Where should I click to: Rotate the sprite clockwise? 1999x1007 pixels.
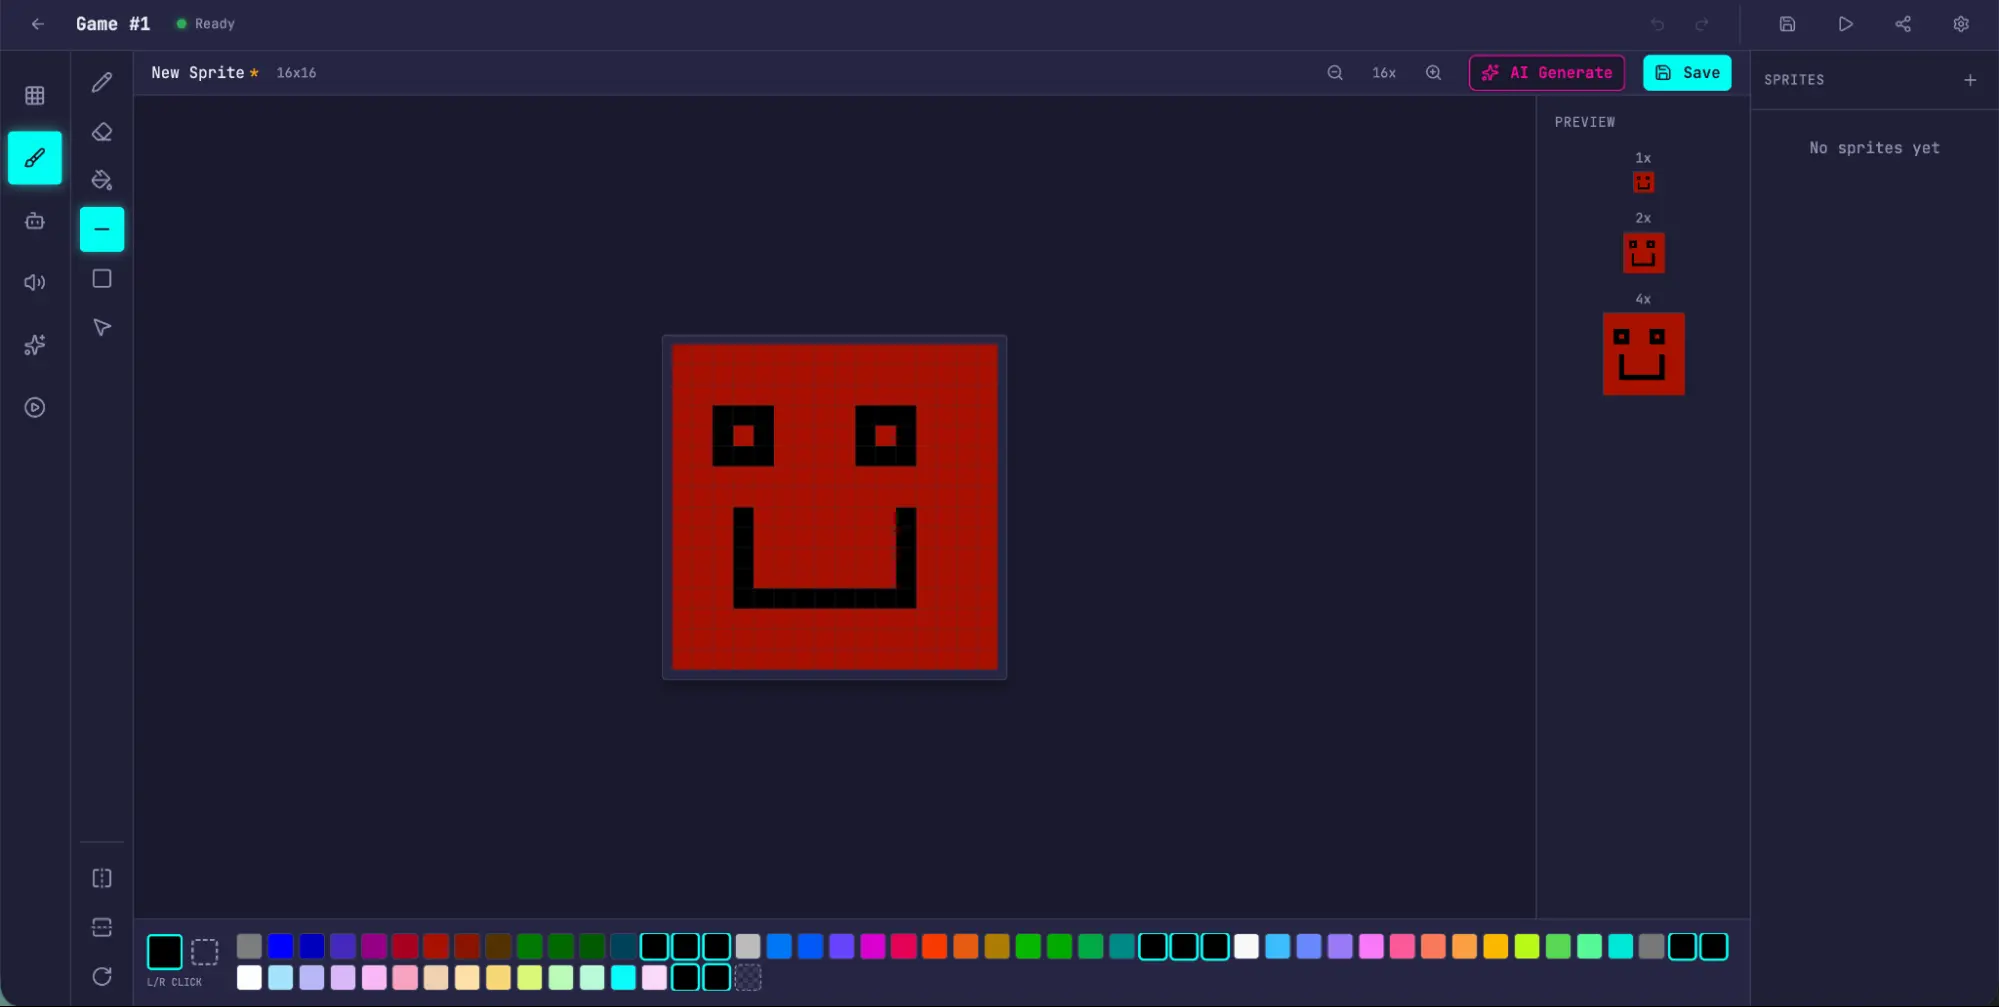pyautogui.click(x=102, y=976)
